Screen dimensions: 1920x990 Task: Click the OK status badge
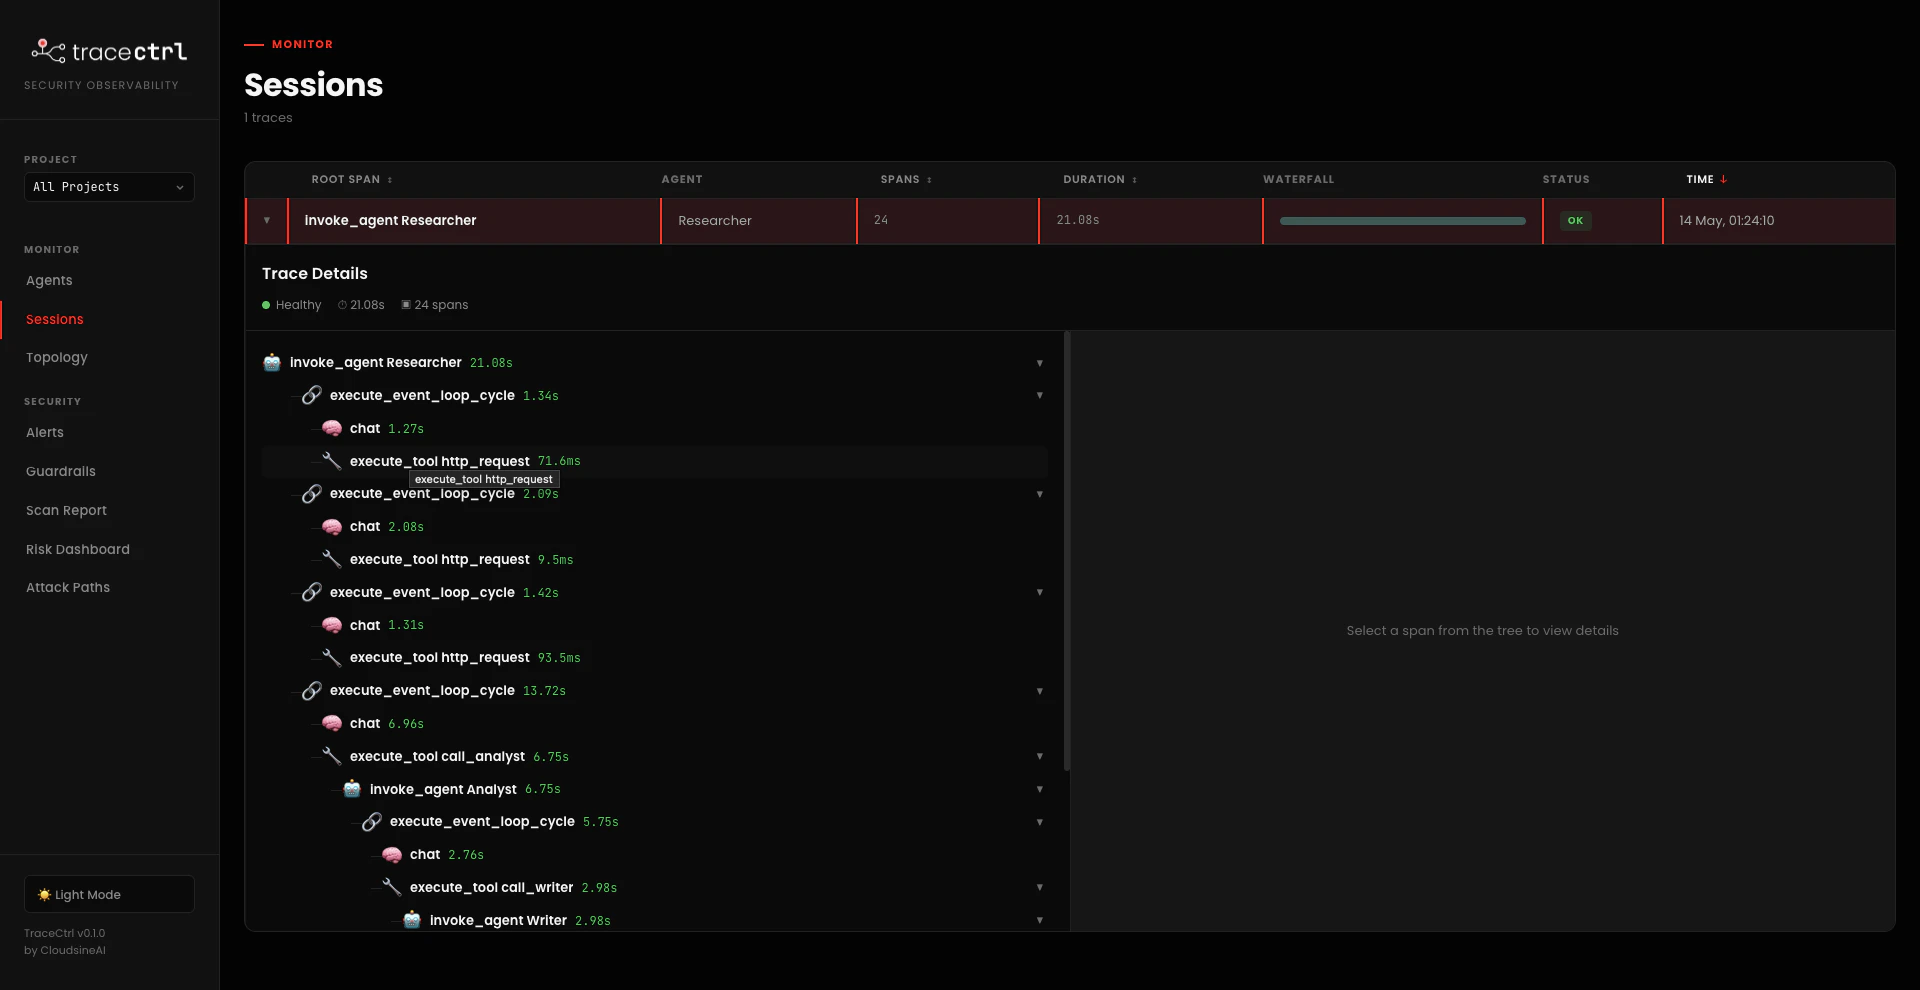(1575, 221)
